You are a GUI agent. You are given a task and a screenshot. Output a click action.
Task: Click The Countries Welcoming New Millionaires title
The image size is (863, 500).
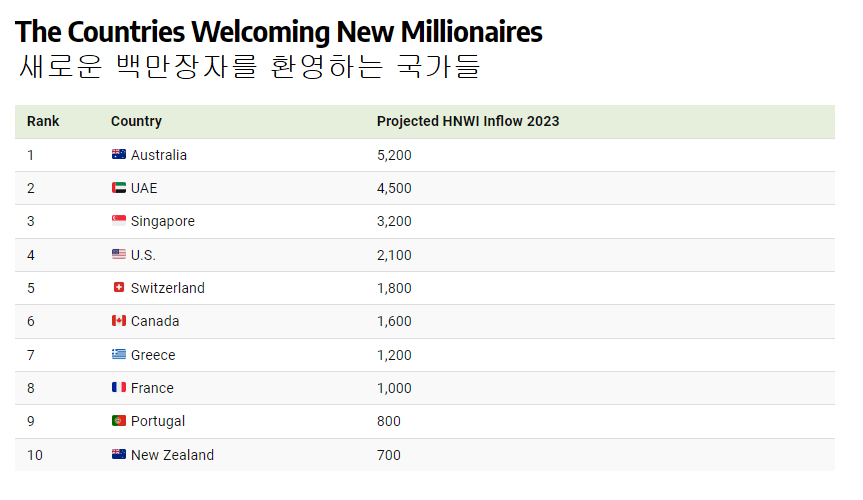[x=279, y=31]
